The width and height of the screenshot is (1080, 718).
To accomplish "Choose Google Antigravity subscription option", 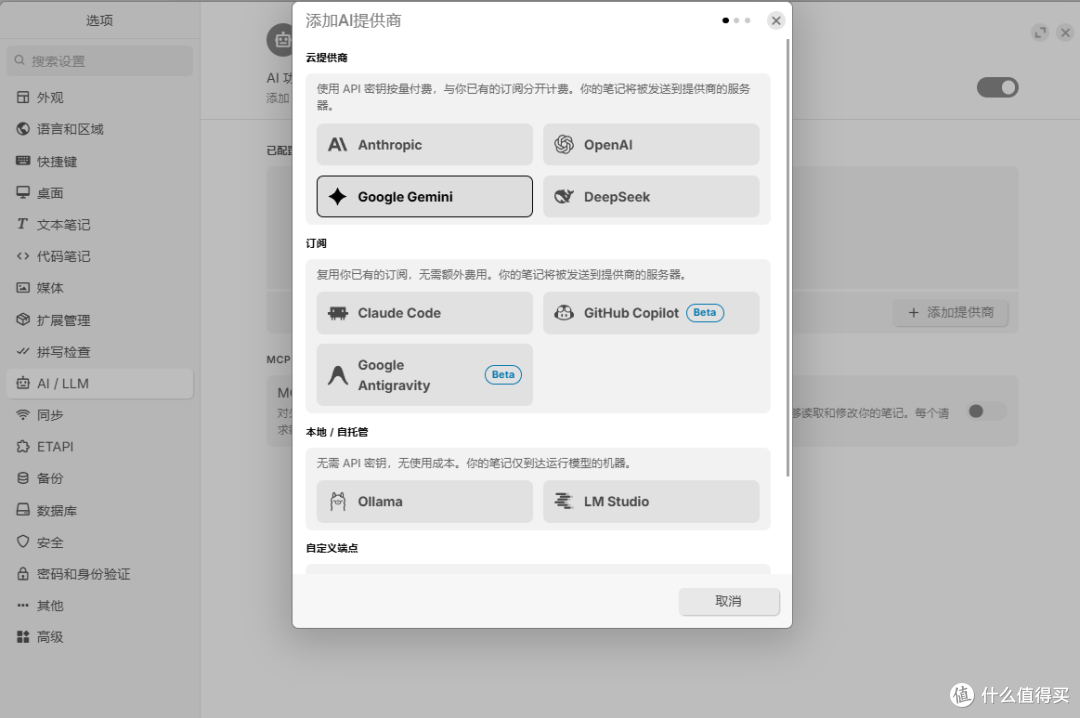I will coord(424,375).
